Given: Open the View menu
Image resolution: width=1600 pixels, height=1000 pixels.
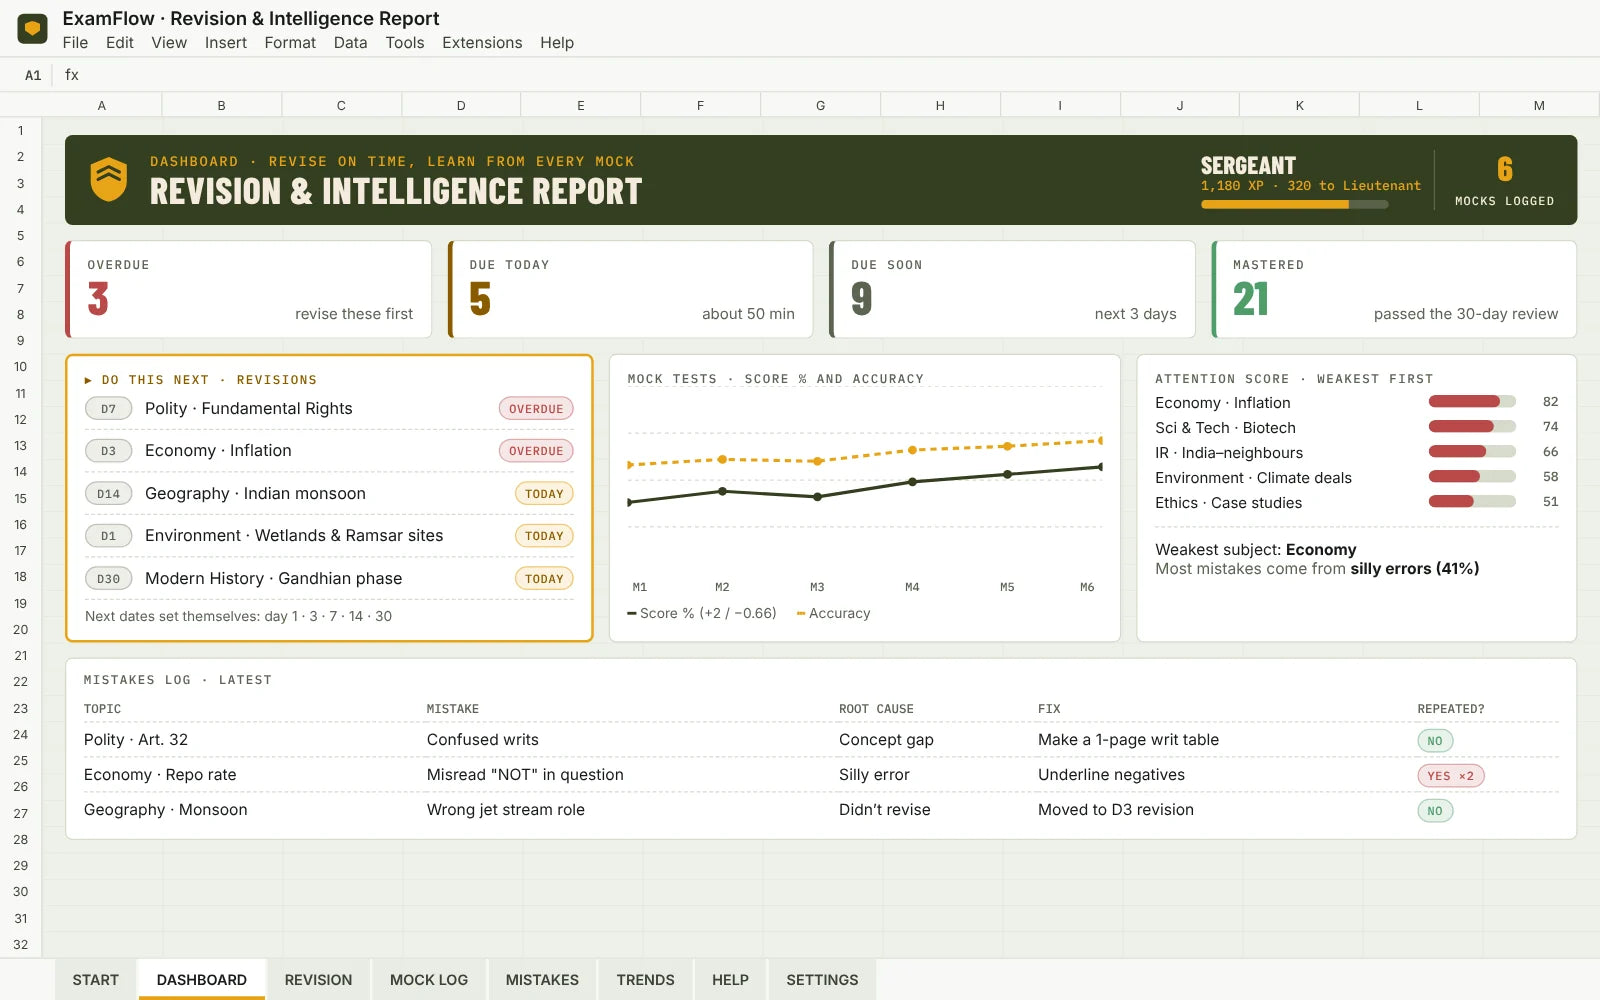Looking at the screenshot, I should [x=169, y=43].
